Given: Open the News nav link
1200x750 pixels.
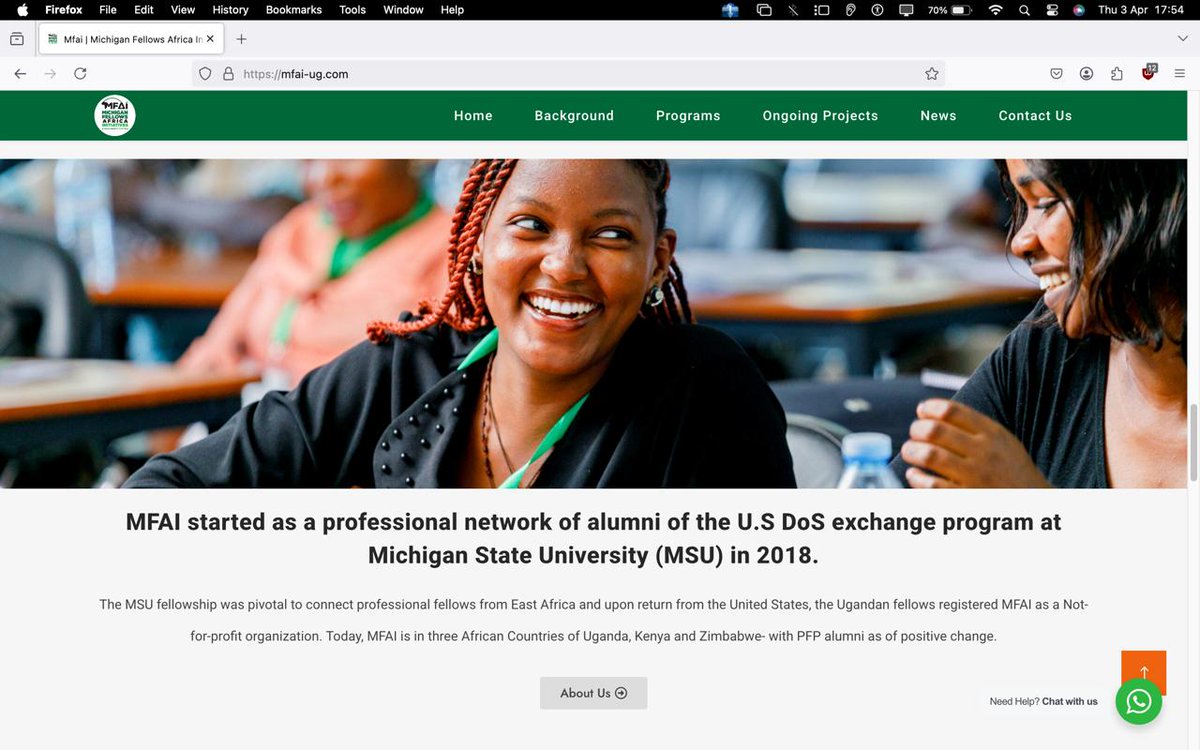Looking at the screenshot, I should pyautogui.click(x=938, y=116).
